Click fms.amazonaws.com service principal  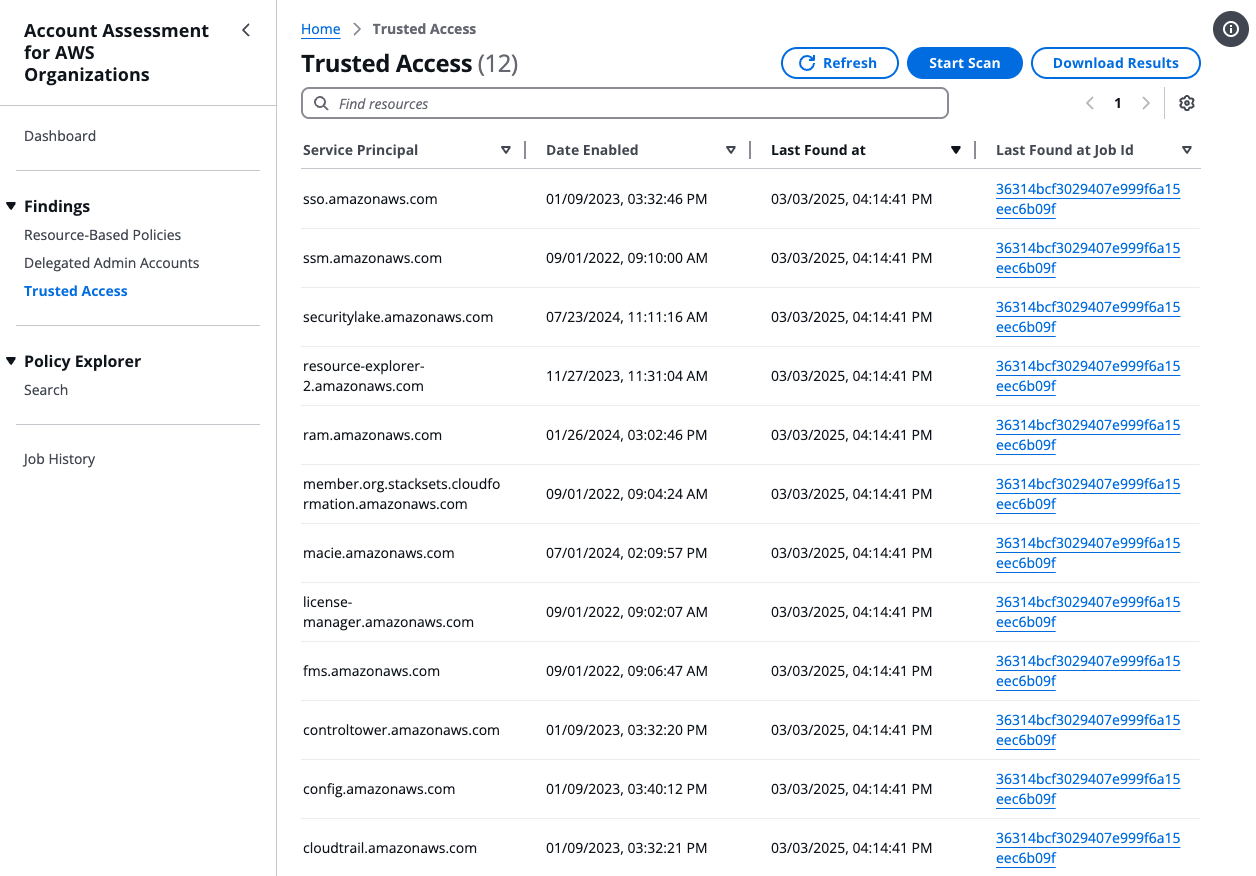tap(371, 671)
